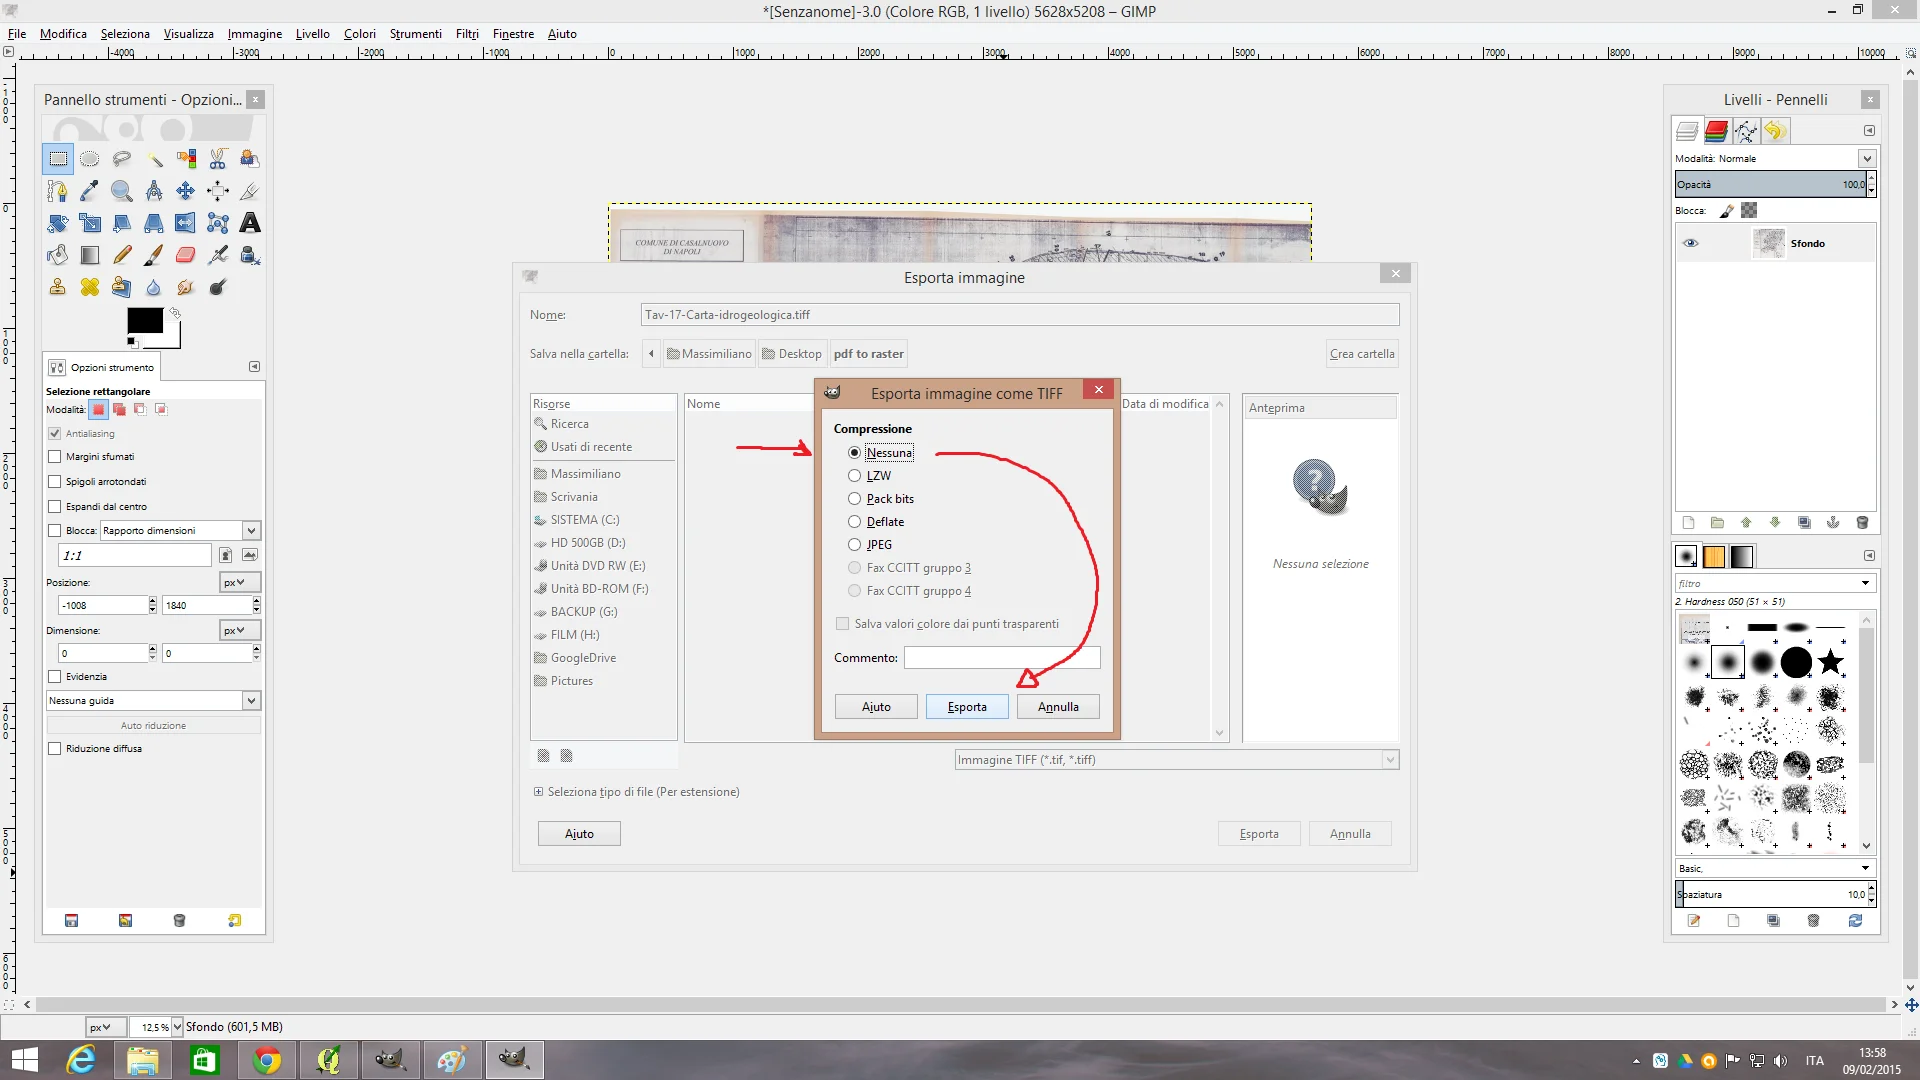Select the LZW compression option

(854, 476)
